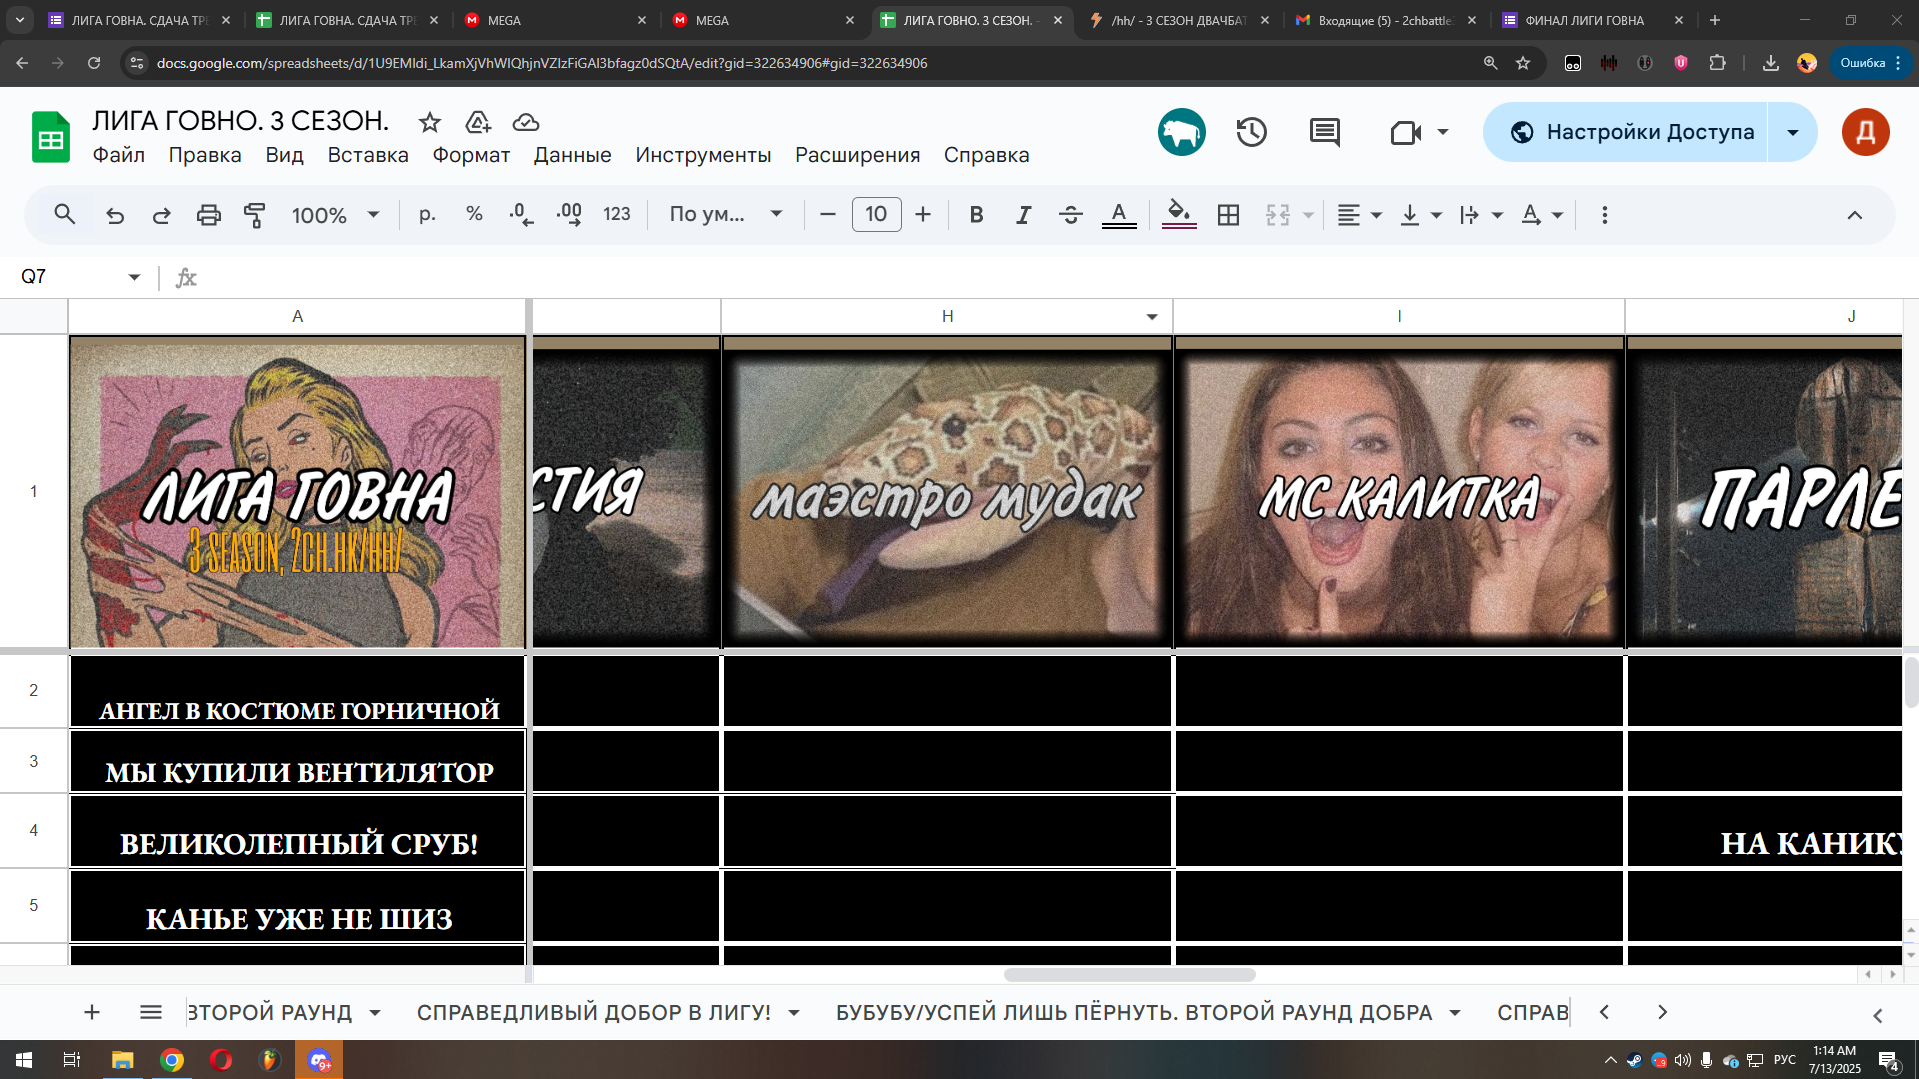1919x1079 pixels.
Task: Open the Вставка menu
Action: [368, 155]
